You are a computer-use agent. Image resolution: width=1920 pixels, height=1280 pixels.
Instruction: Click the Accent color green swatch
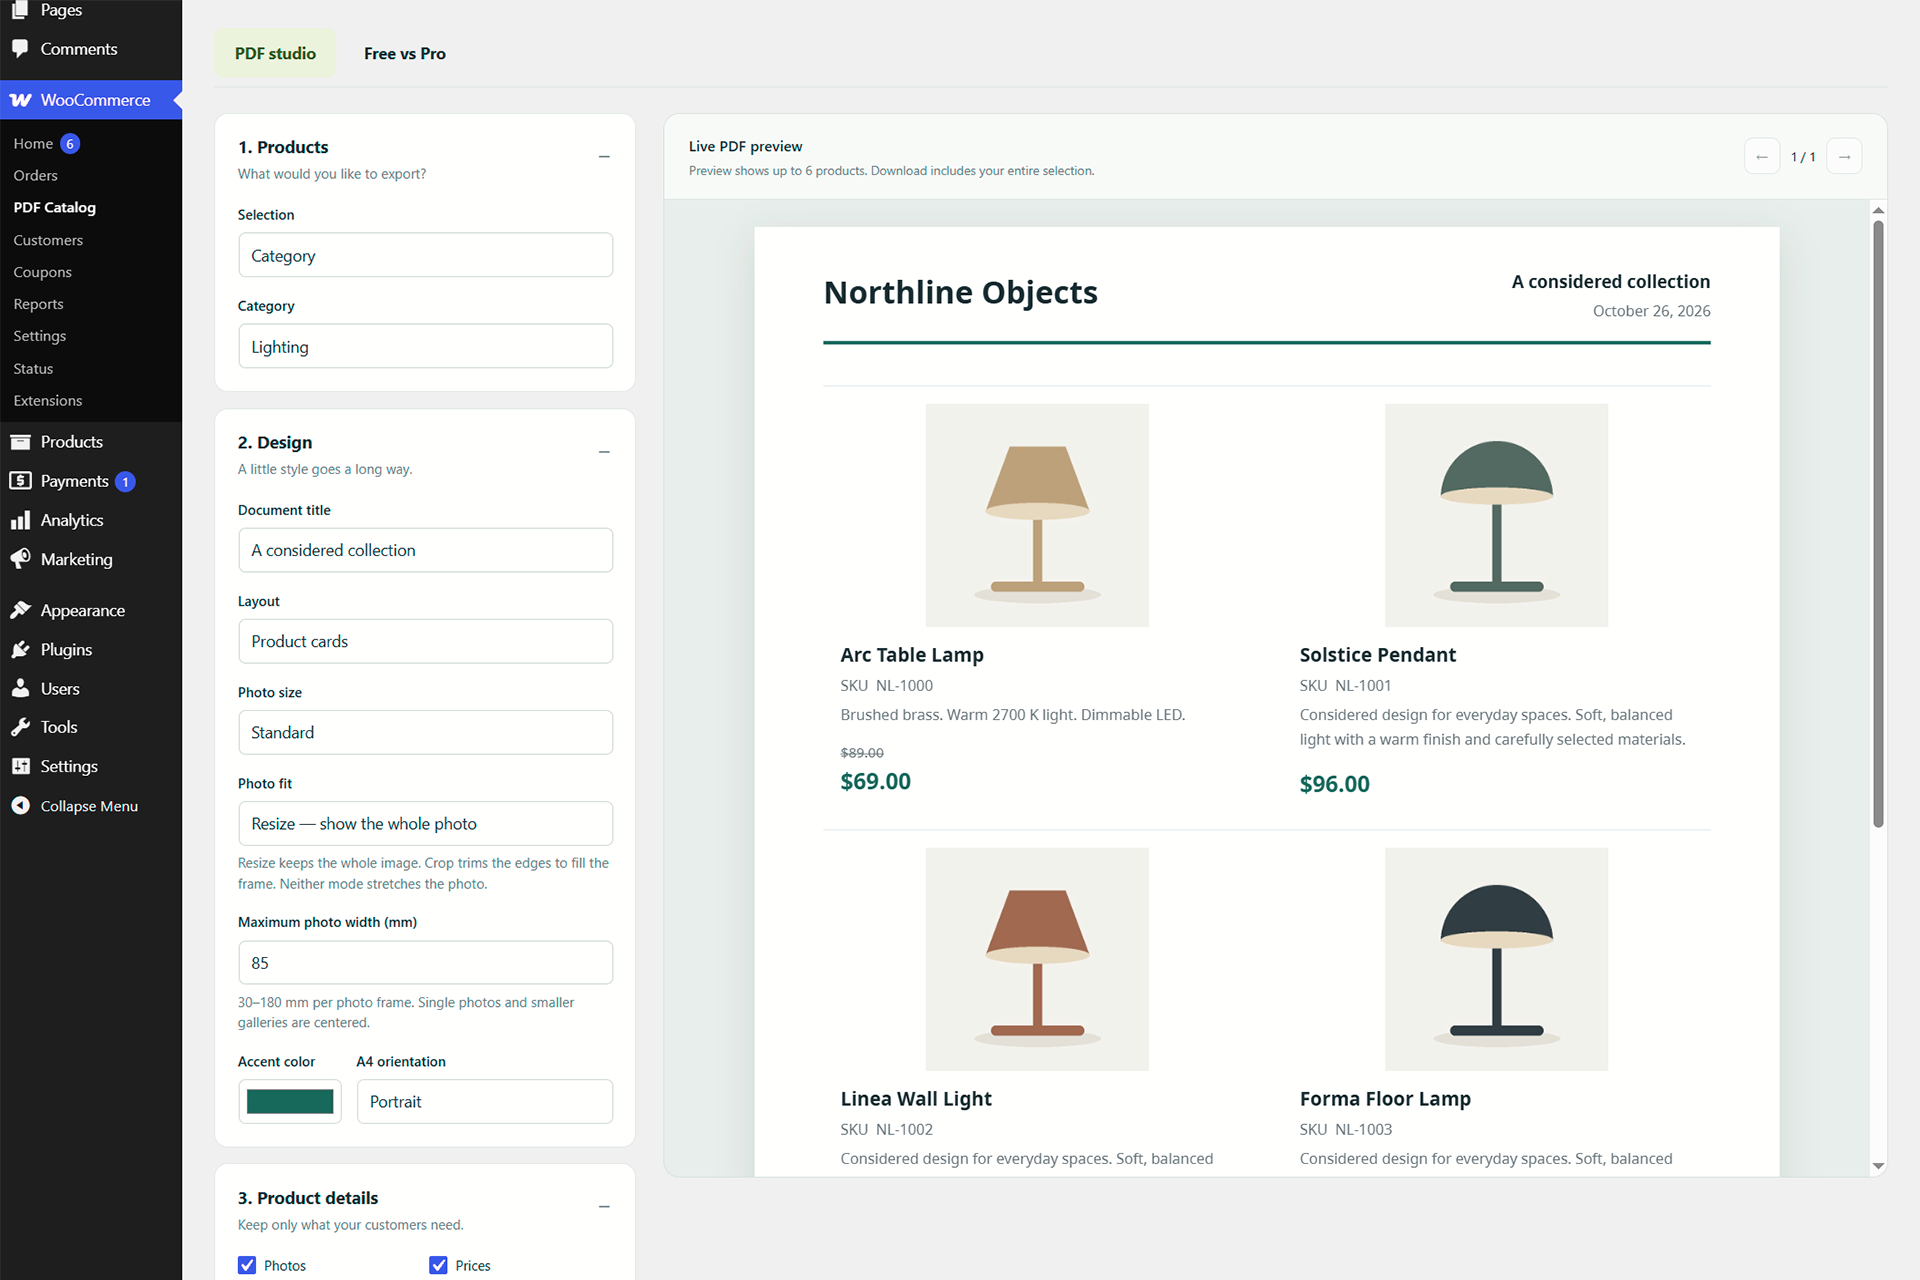(290, 1101)
